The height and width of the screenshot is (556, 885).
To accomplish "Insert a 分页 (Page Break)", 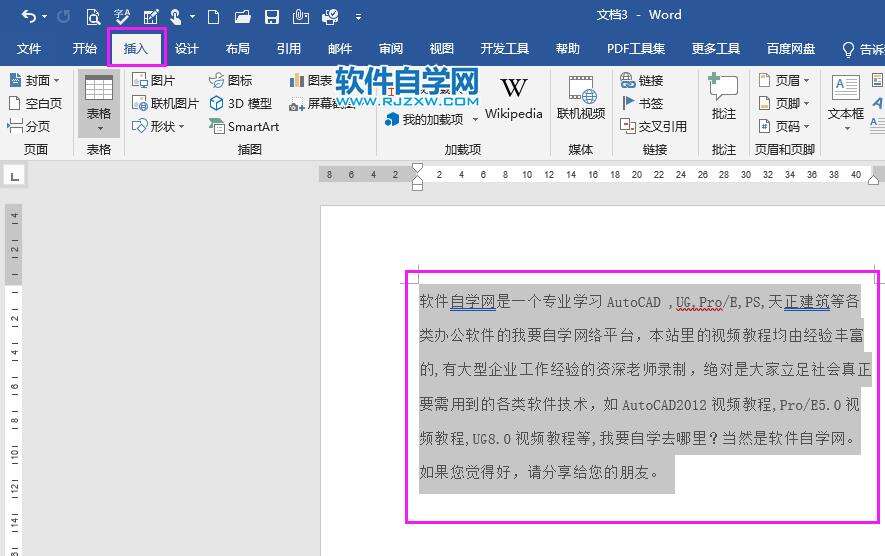I will (x=29, y=126).
